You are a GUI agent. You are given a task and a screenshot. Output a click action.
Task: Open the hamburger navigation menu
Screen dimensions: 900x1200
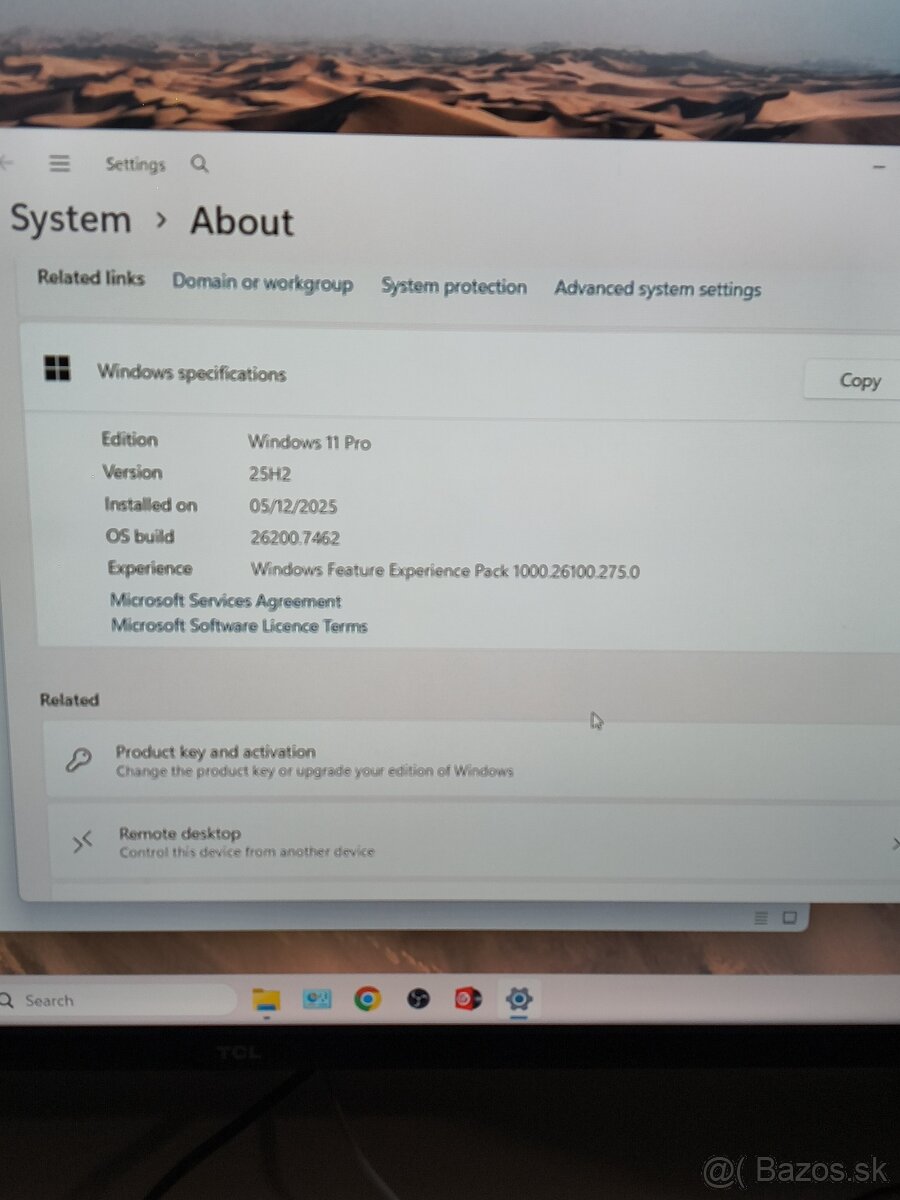click(60, 164)
